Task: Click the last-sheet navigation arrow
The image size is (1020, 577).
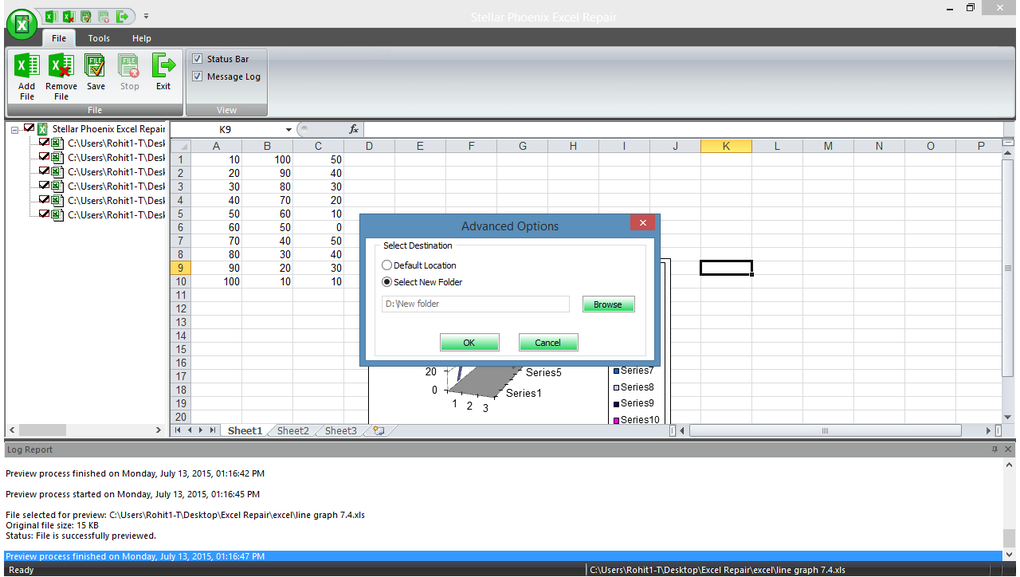Action: click(x=212, y=431)
